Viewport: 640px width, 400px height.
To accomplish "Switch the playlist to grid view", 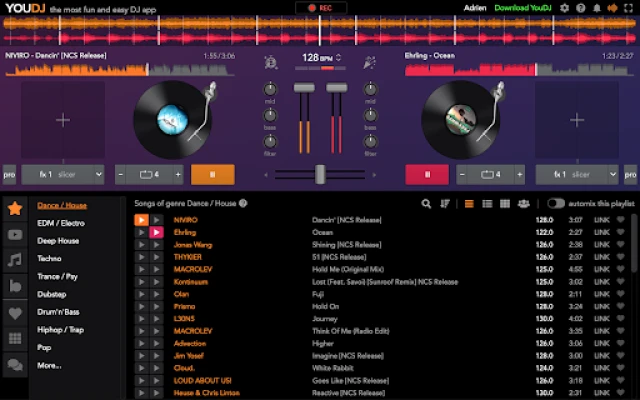I will [x=504, y=204].
